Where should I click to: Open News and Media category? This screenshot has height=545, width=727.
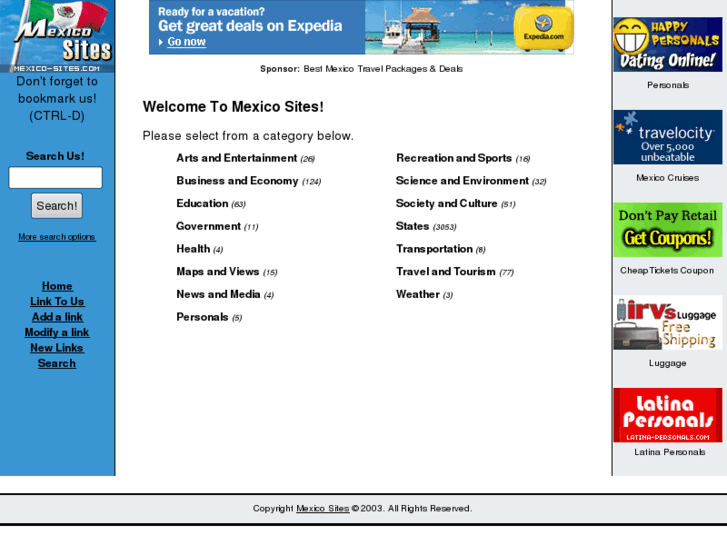(218, 295)
